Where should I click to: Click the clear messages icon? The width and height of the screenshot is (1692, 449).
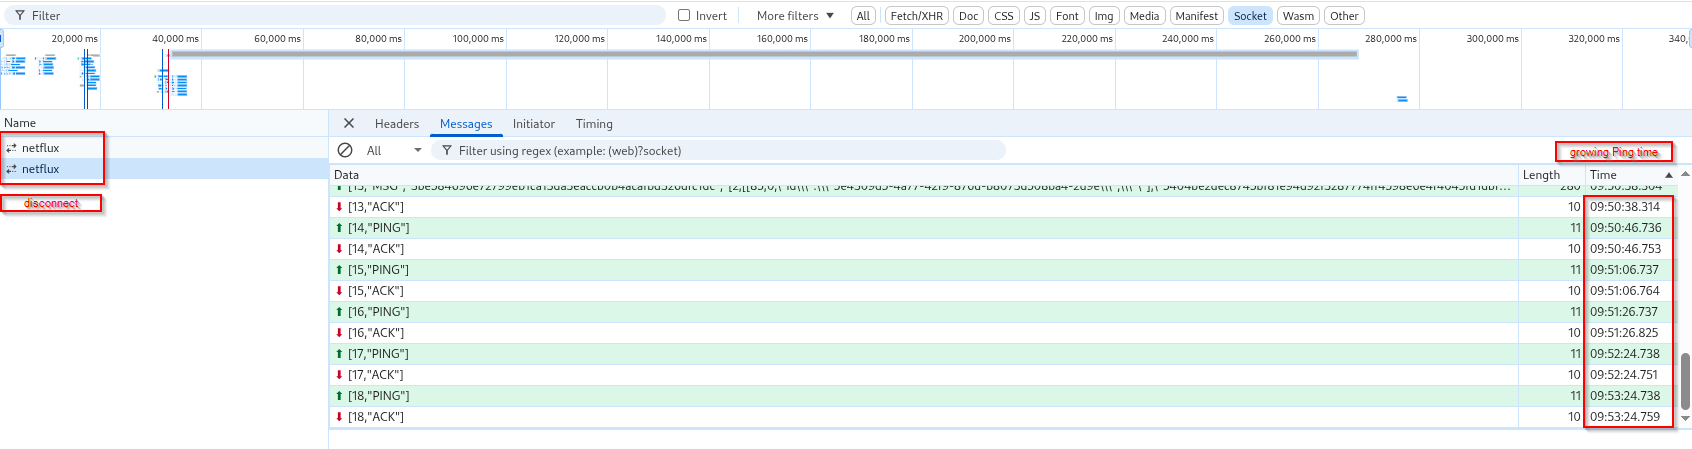click(345, 150)
